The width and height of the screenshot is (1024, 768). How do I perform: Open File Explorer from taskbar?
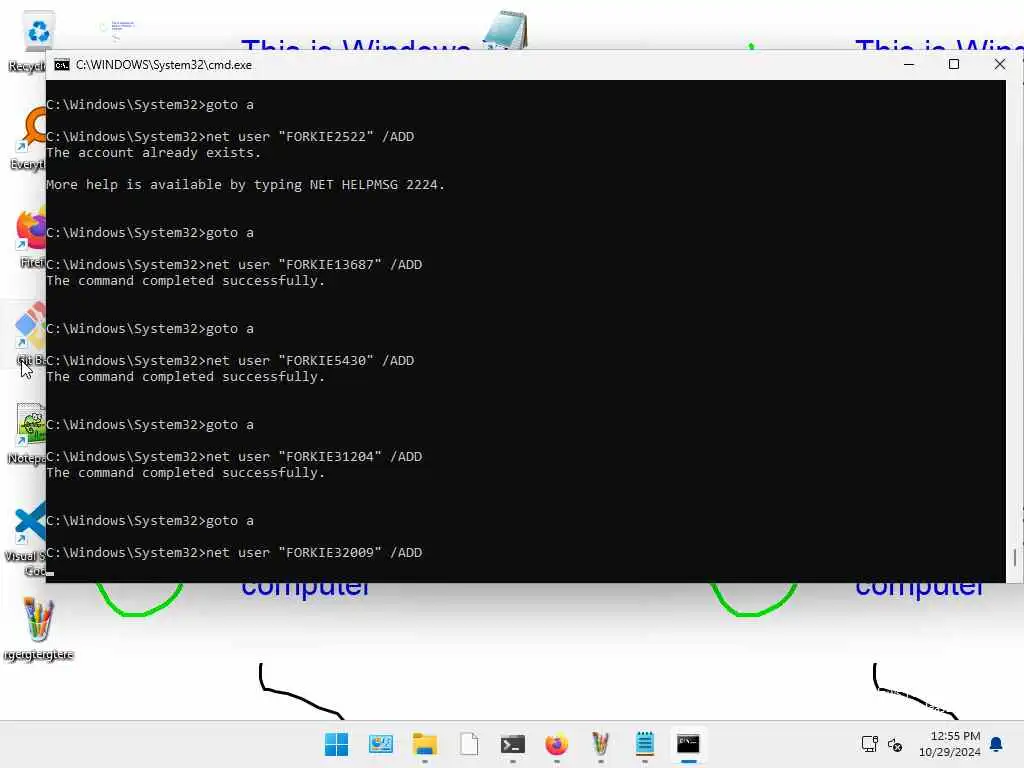[424, 744]
